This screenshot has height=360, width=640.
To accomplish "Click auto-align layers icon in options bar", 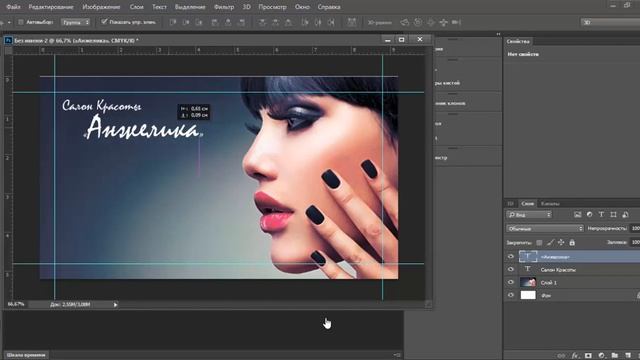I will [x=351, y=22].
